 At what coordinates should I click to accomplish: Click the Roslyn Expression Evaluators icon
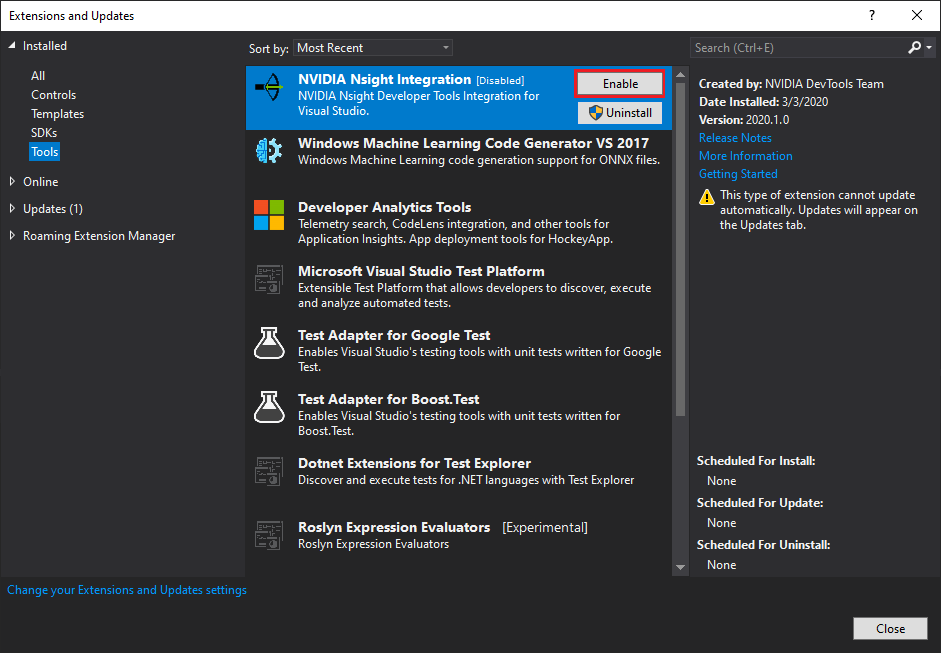[x=269, y=535]
